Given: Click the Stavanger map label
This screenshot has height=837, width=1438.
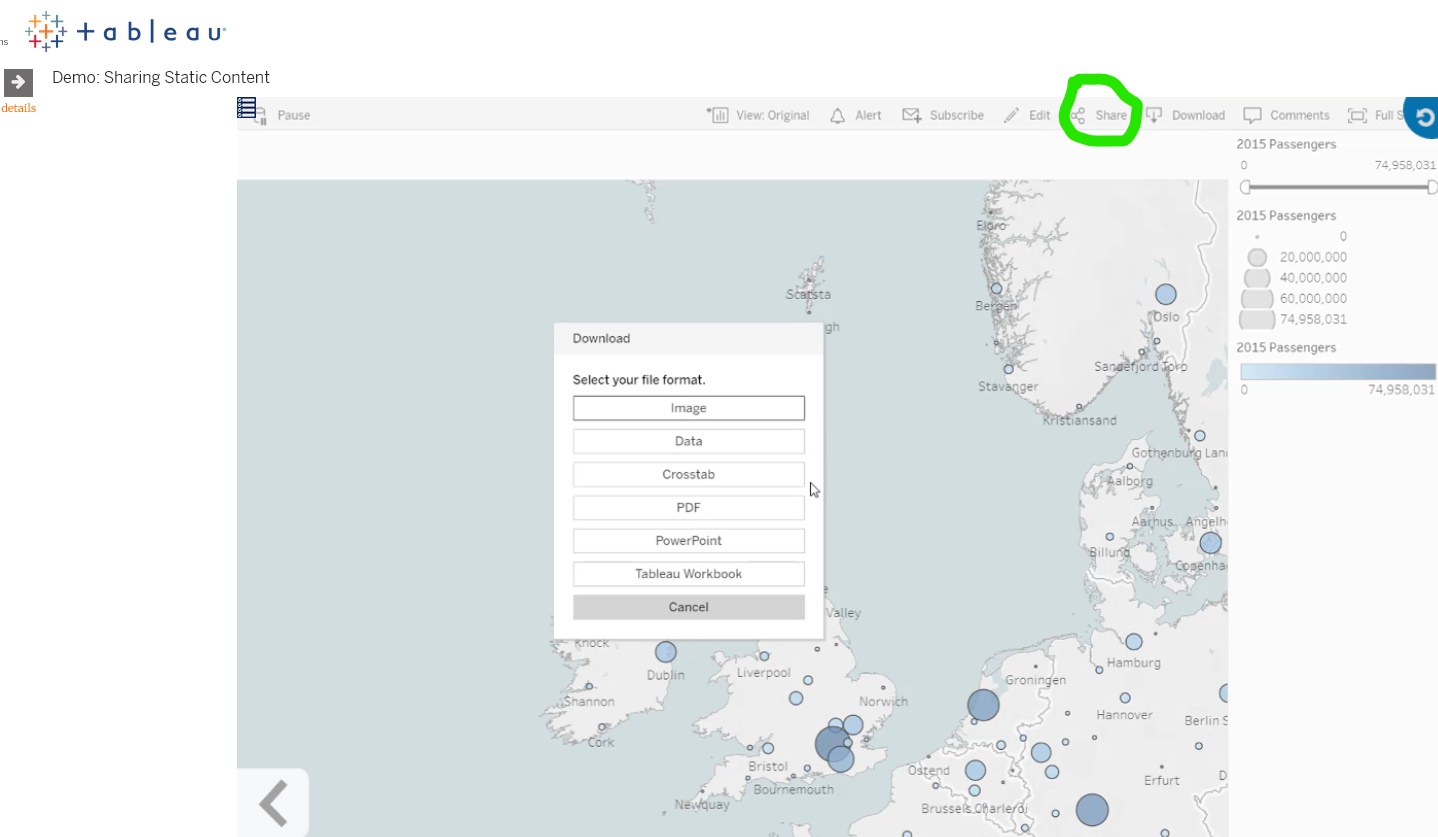Looking at the screenshot, I should pos(1008,386).
